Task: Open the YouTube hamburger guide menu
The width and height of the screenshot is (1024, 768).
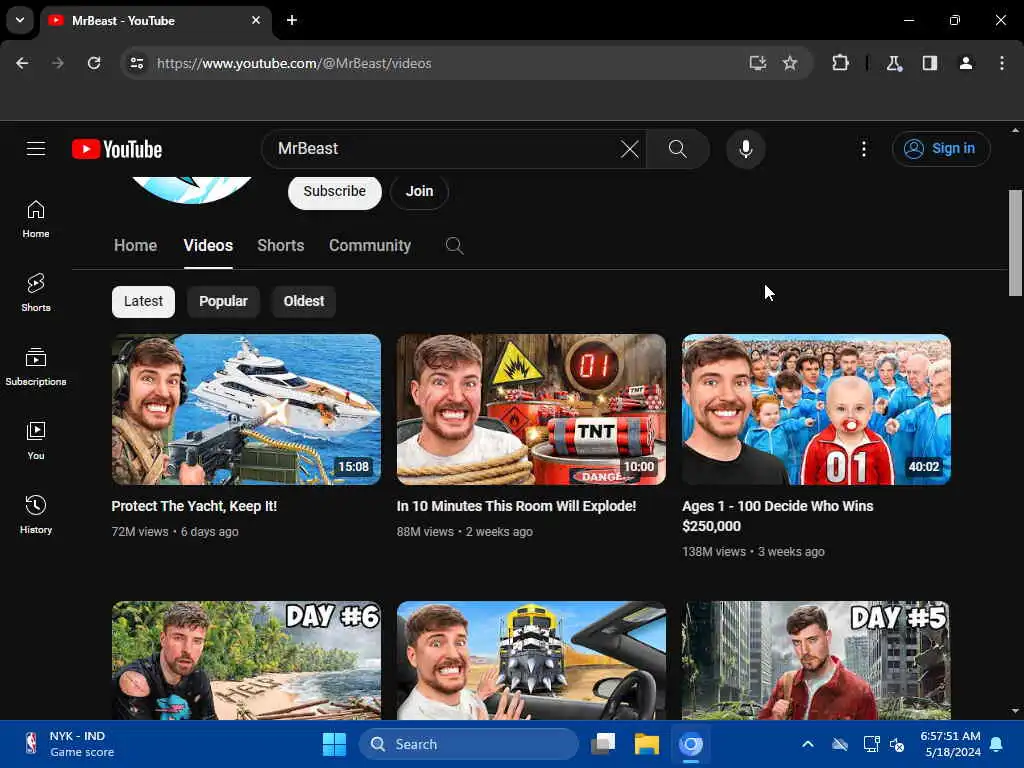Action: point(36,149)
